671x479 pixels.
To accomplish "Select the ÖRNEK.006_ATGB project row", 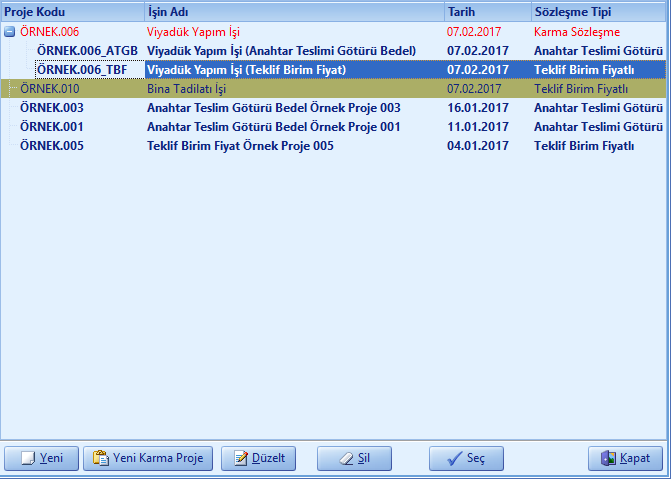I will 85,51.
